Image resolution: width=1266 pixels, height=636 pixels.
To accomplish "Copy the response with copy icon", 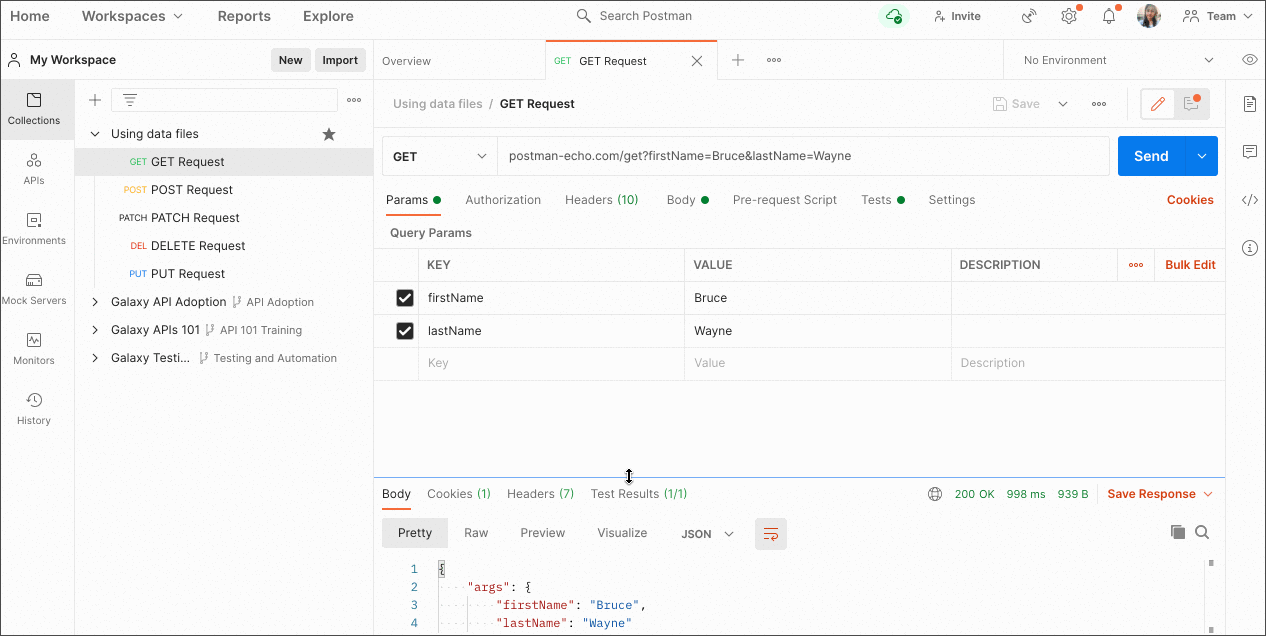I will pyautogui.click(x=1178, y=533).
